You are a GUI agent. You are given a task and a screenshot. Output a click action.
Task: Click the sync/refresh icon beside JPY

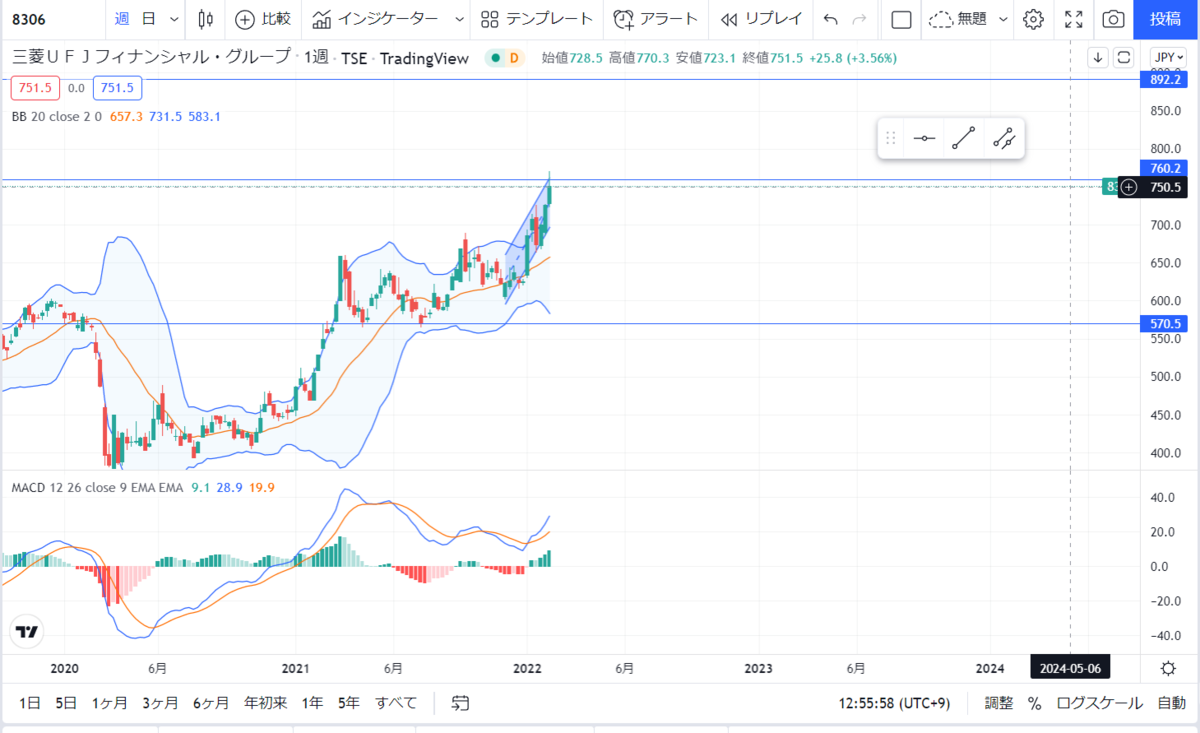1124,57
